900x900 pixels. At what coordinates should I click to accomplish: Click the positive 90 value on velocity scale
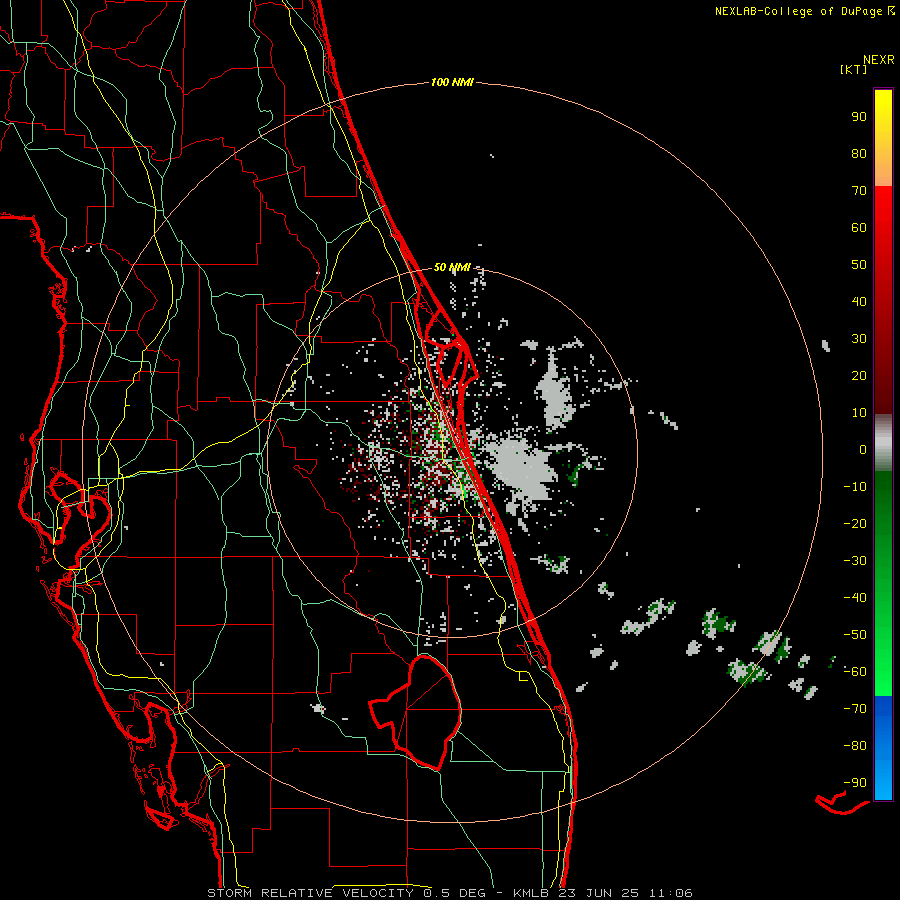click(859, 117)
